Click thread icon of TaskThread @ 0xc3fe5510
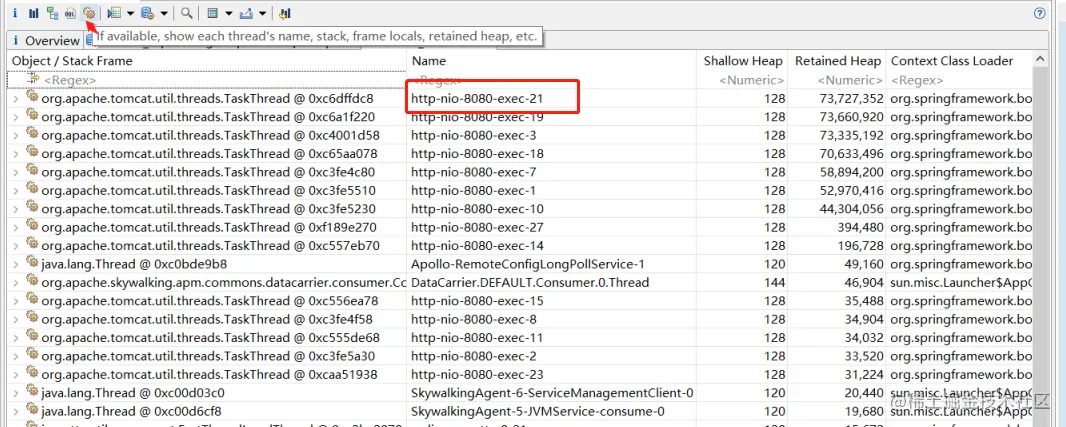 click(32, 190)
